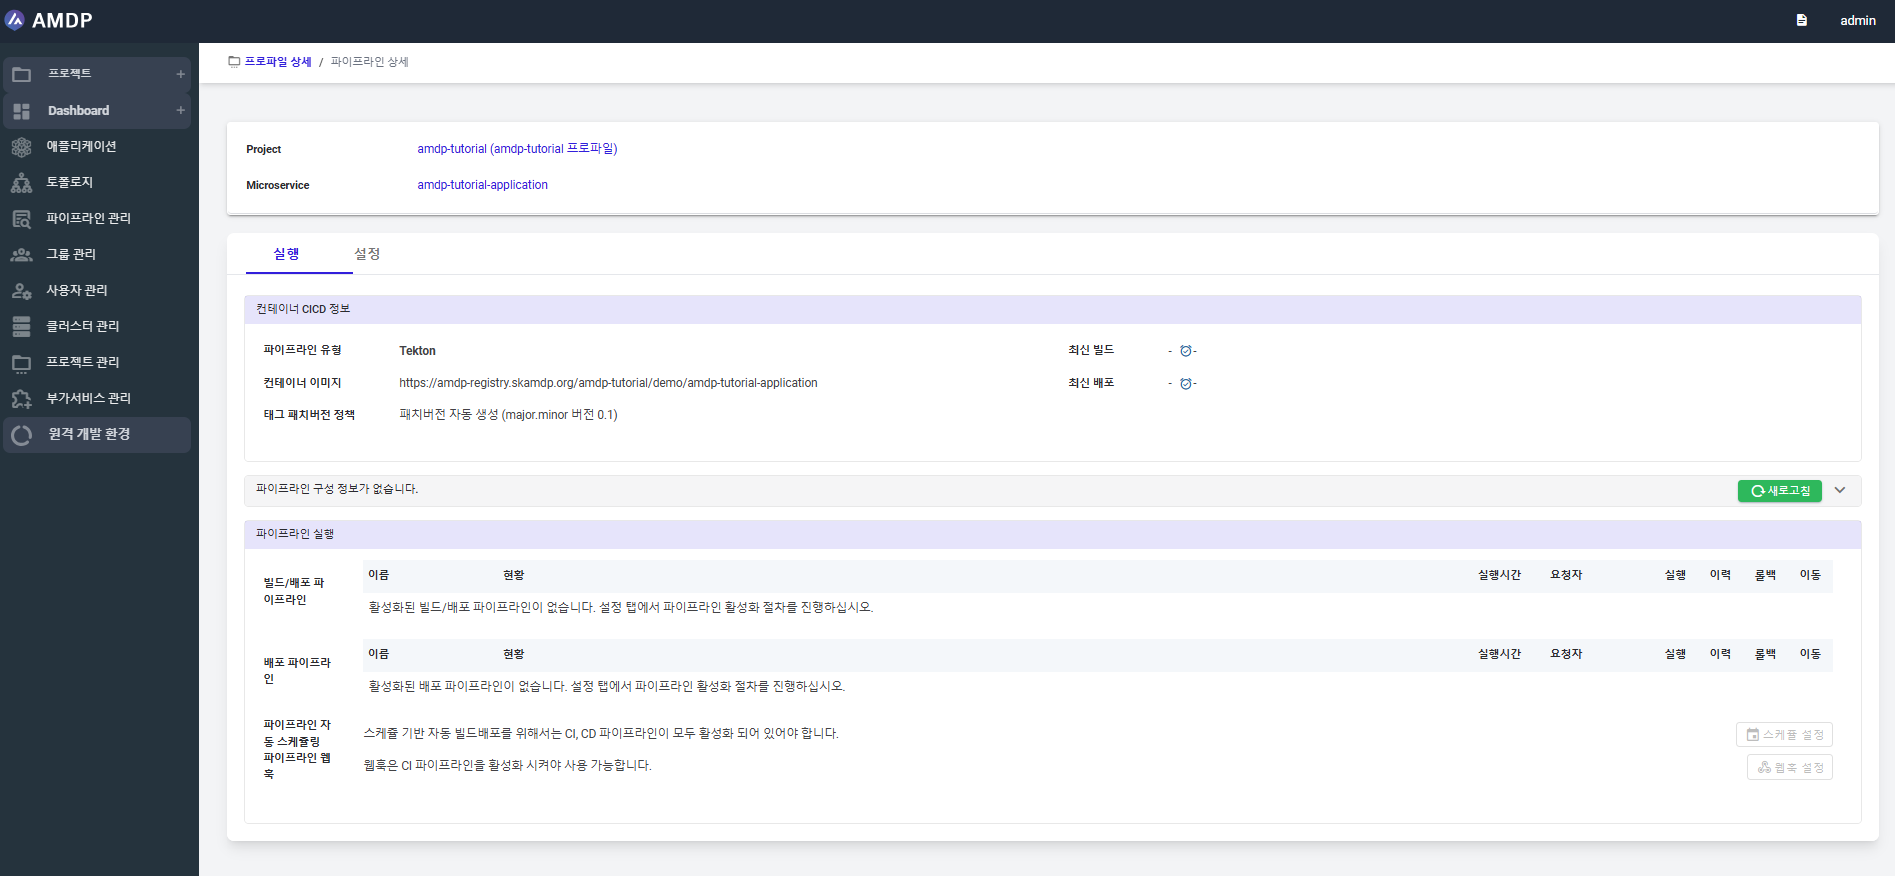
Task: Click the 그룹 관리 people icon
Action: [21, 254]
